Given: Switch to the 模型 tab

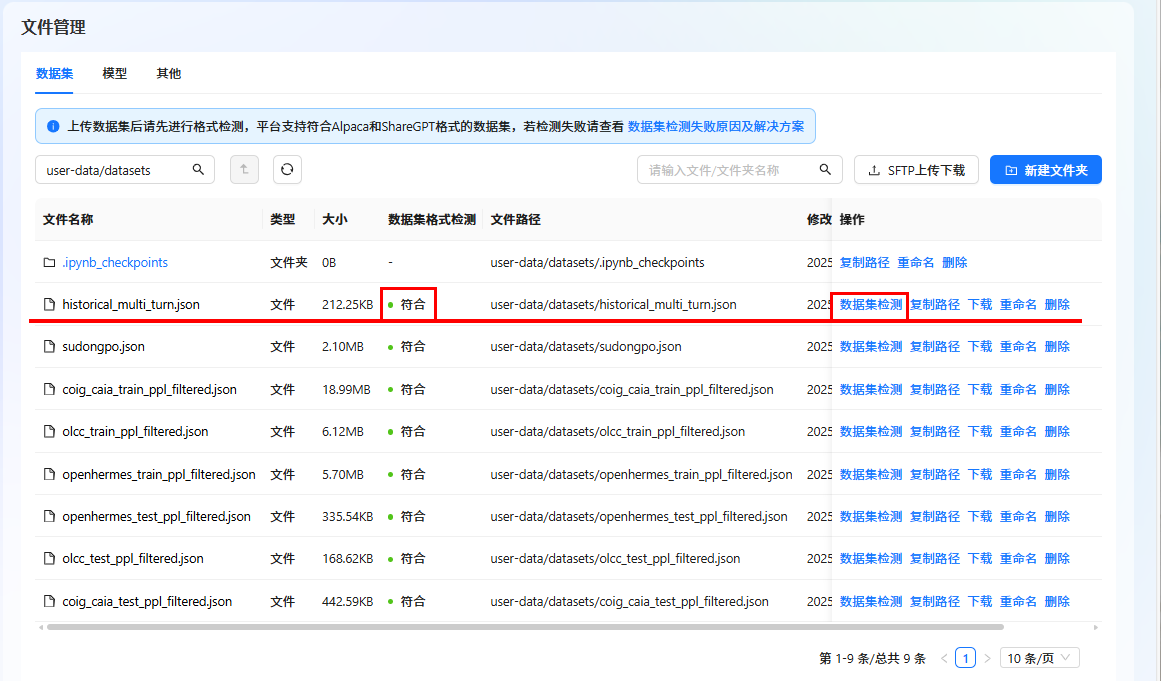Looking at the screenshot, I should pyautogui.click(x=114, y=73).
